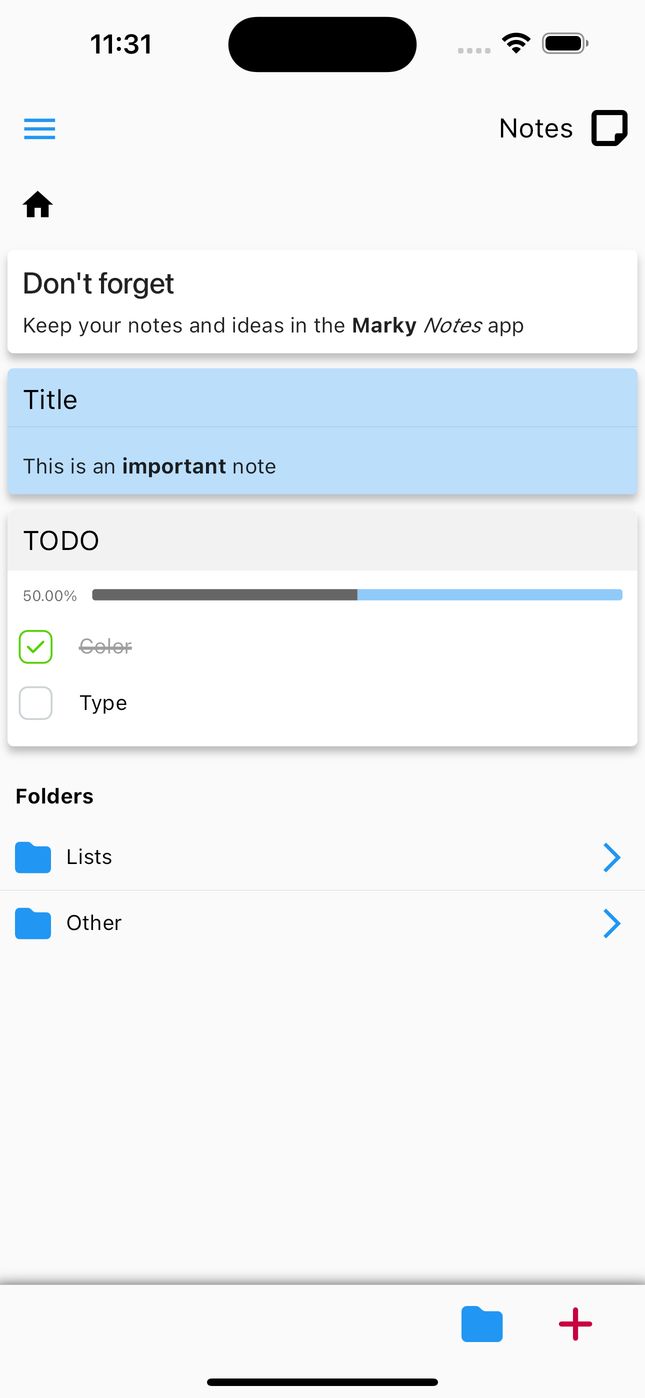645x1398 pixels.
Task: Uncheck the Color todo item
Action: 36,647
